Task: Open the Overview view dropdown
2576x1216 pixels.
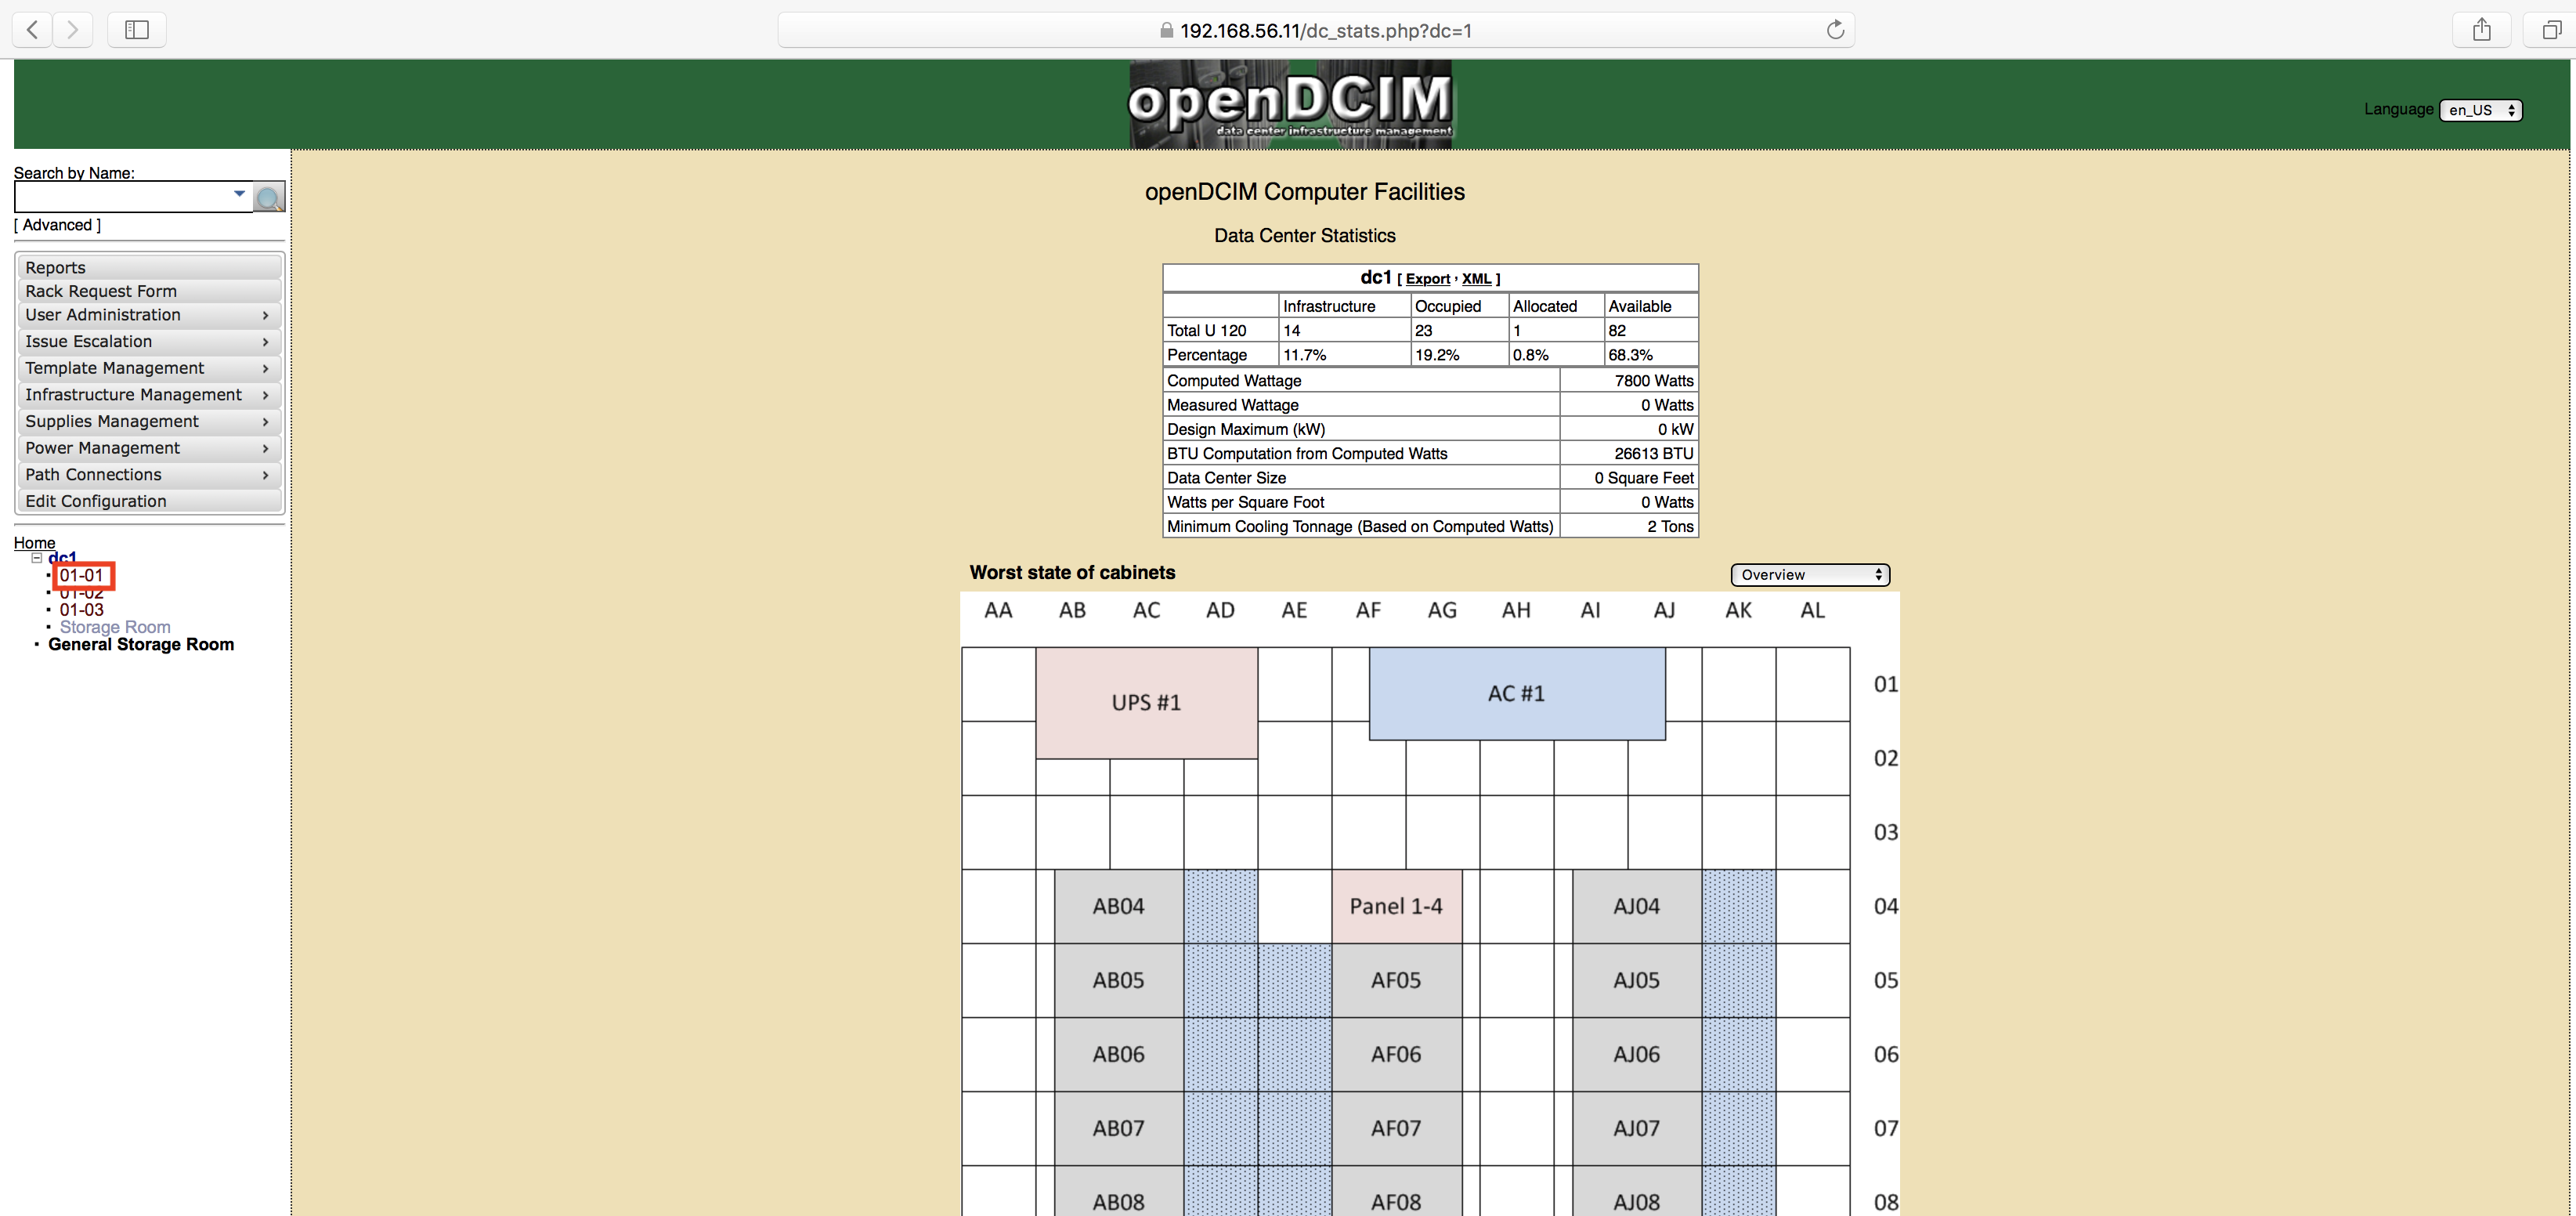Action: (x=1810, y=575)
